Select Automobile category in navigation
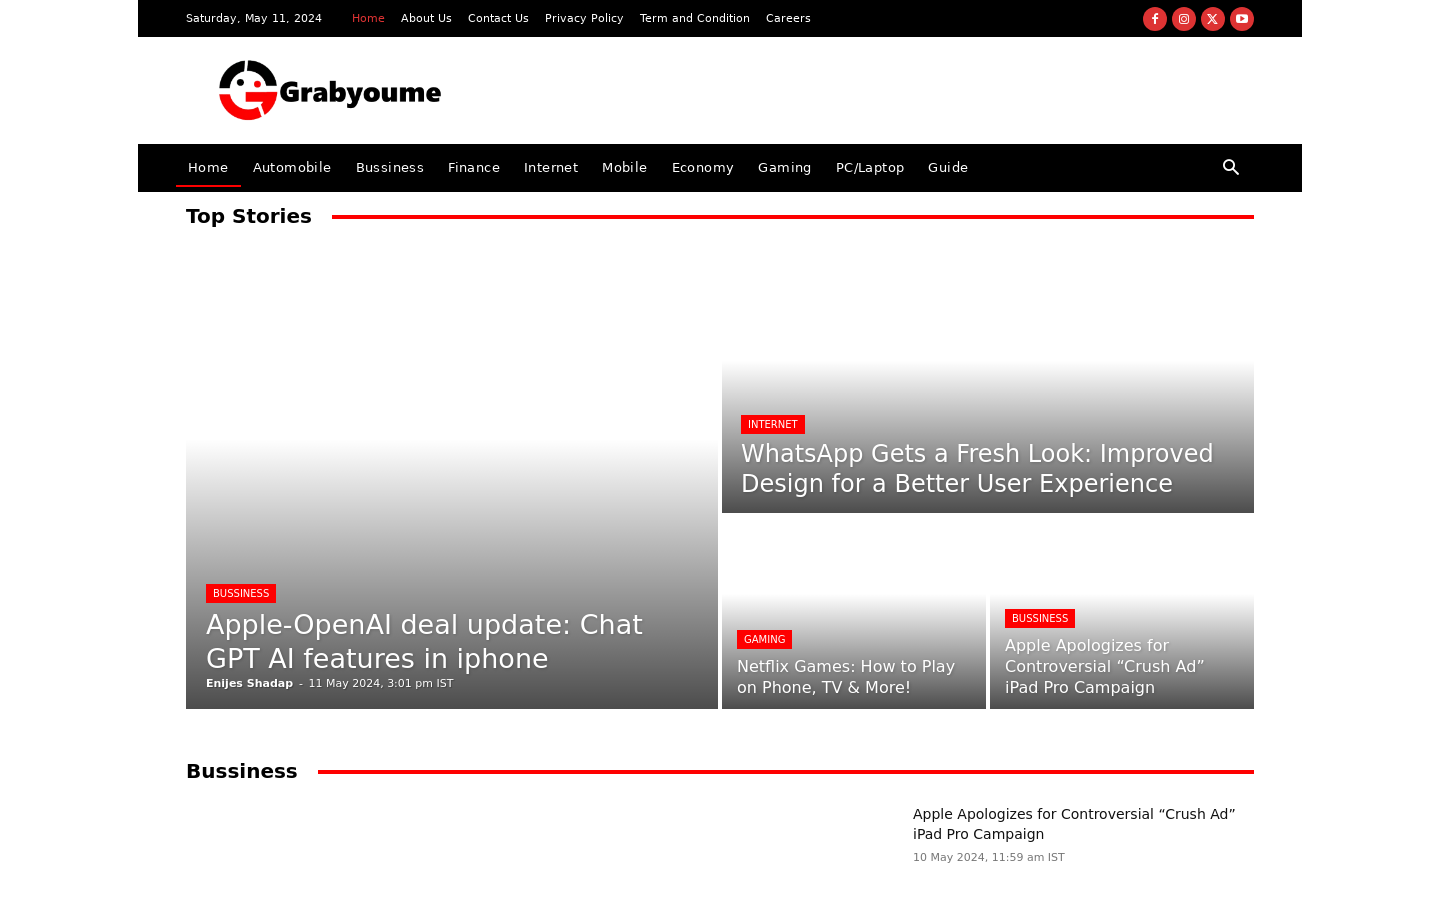Viewport: 1440px width, 900px height. click(x=292, y=167)
